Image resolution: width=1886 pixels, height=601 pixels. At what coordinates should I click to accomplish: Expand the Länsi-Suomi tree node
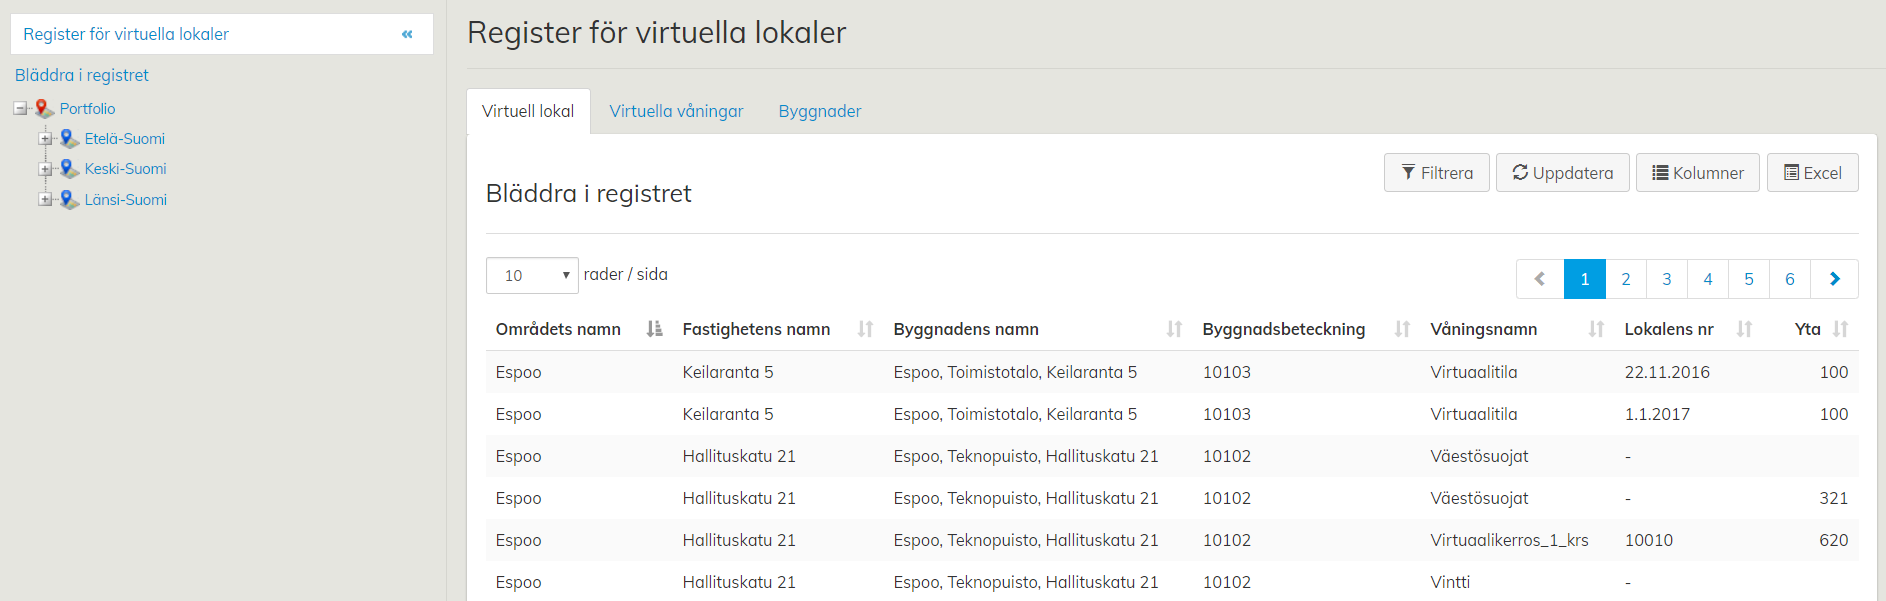tap(45, 200)
